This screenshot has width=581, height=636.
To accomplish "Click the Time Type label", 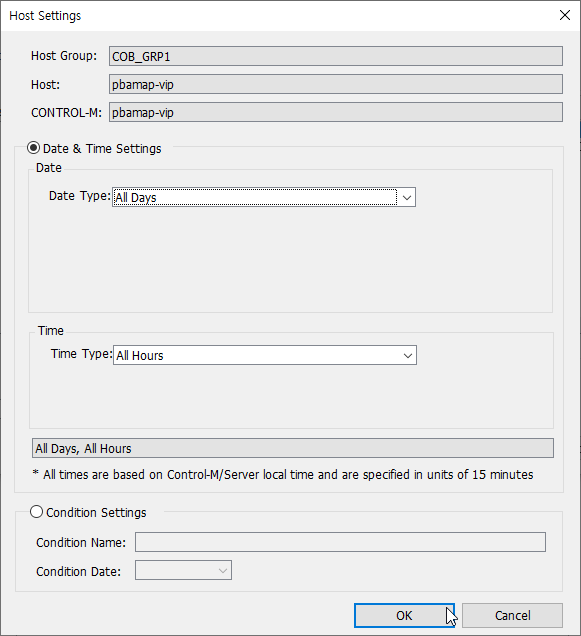I will coord(82,354).
